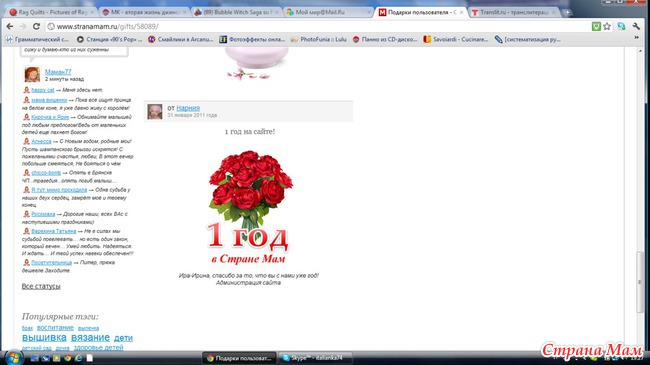Open the chicco-bomb user status link
Viewport: 650px width, 365px height.
46,173
